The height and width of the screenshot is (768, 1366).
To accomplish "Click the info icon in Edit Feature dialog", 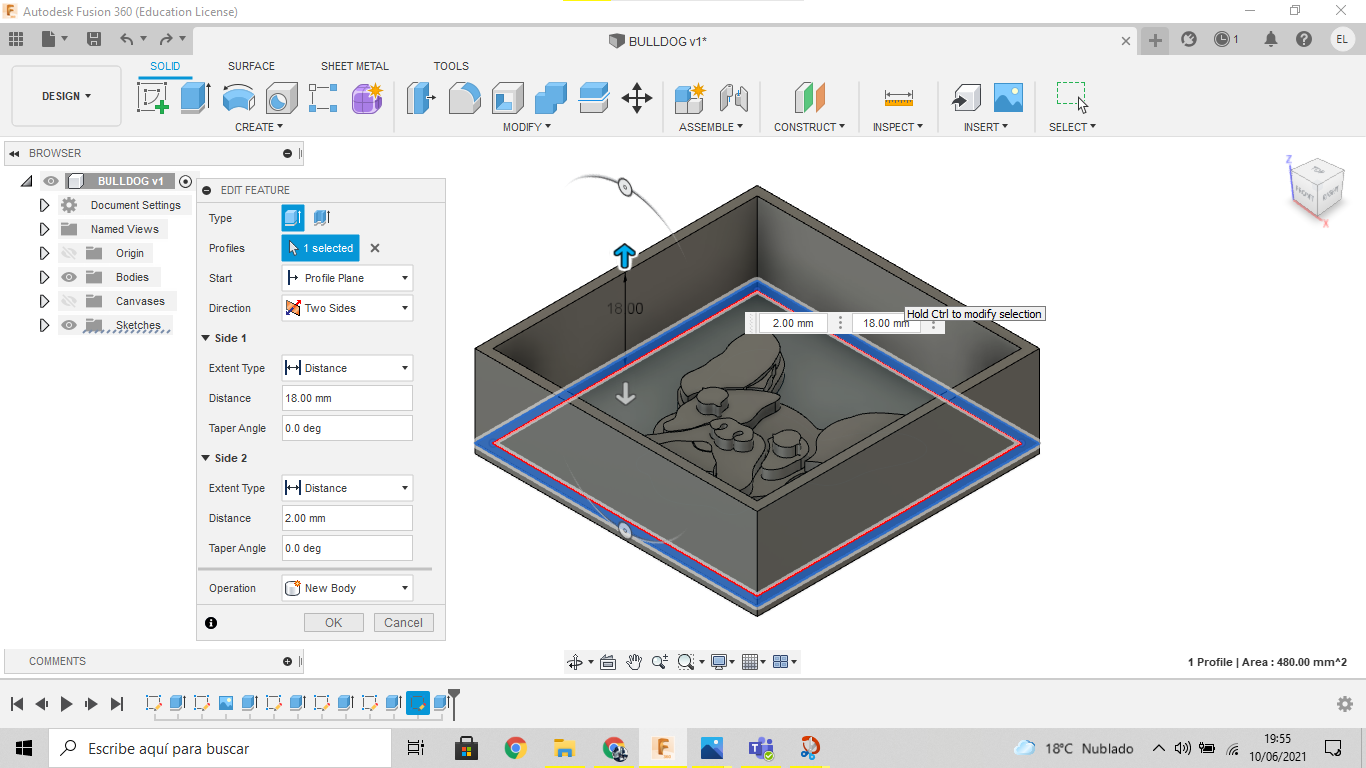I will pyautogui.click(x=211, y=623).
